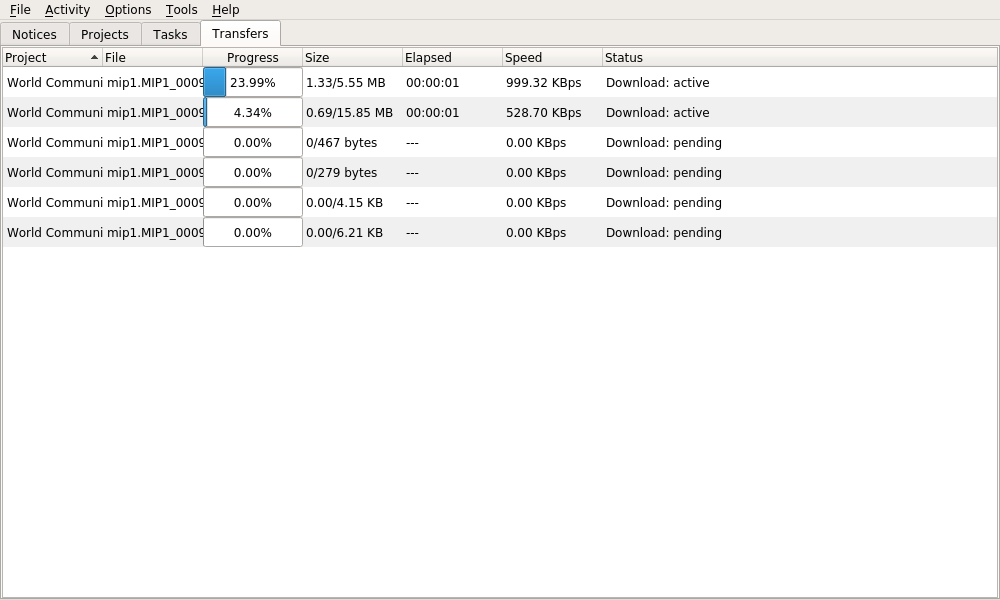The image size is (1000, 600).
Task: Open the Options menu
Action: click(128, 10)
